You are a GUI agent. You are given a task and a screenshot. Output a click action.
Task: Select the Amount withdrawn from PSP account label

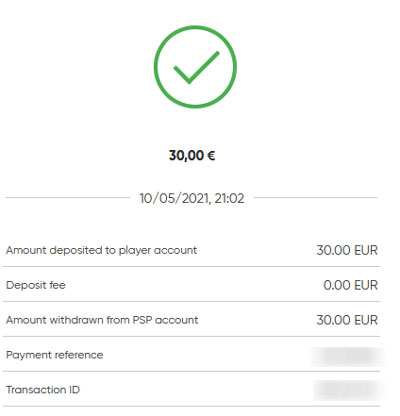coord(102,320)
